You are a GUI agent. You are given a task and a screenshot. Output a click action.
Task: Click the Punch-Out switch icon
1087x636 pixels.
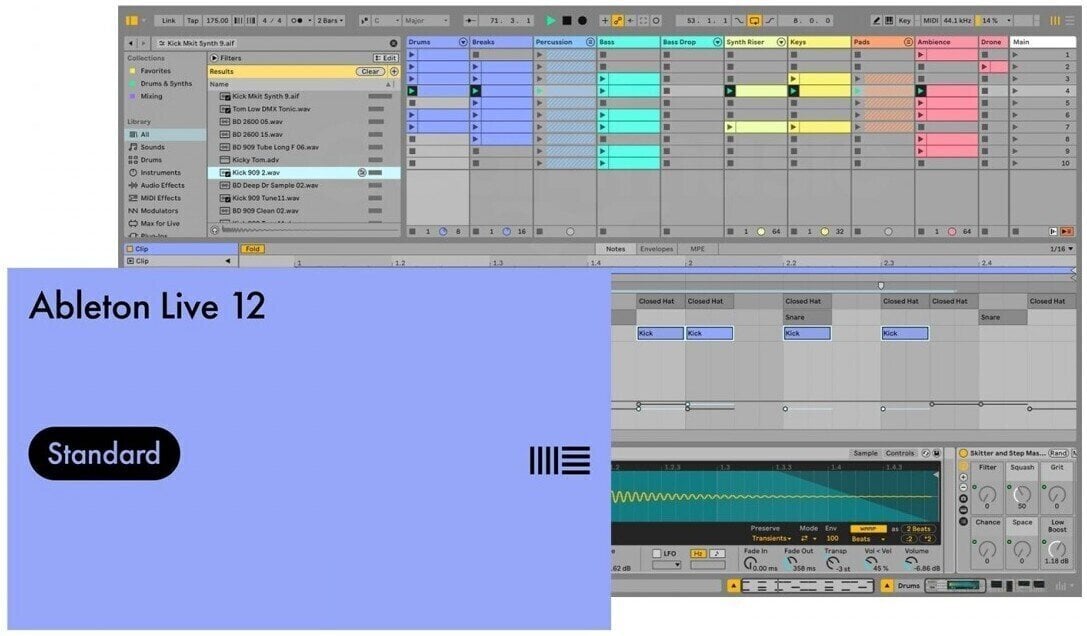pyautogui.click(x=770, y=21)
